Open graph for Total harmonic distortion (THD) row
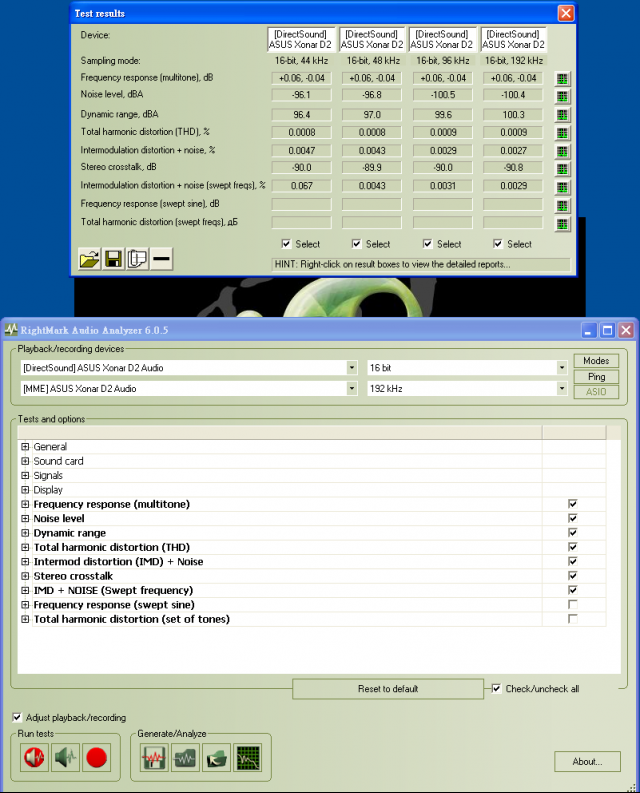640x793 pixels. click(562, 133)
